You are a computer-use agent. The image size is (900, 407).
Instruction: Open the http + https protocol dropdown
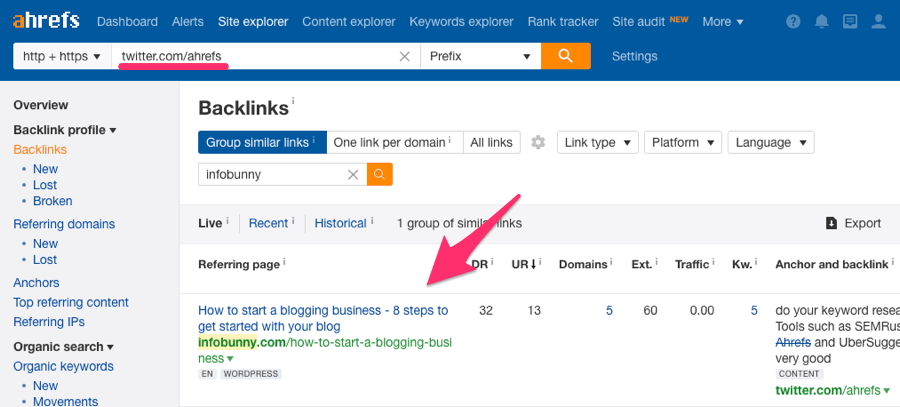pos(62,56)
